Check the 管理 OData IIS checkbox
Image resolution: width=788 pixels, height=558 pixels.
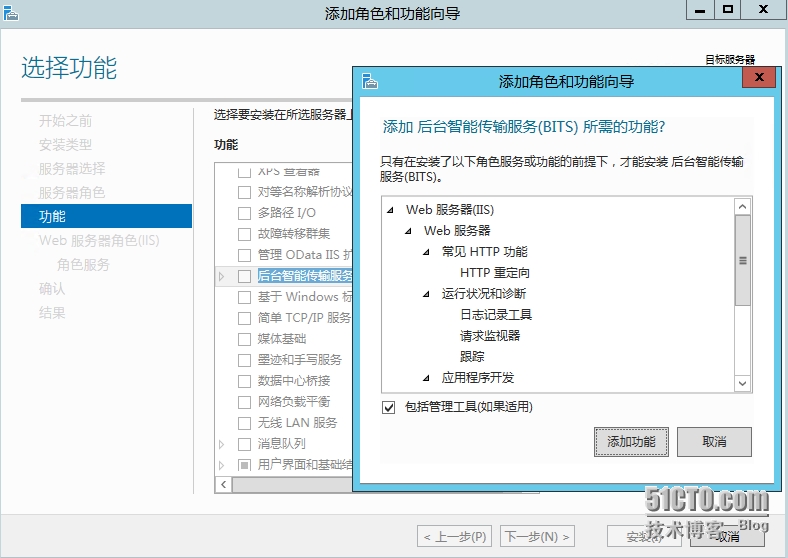(x=244, y=255)
